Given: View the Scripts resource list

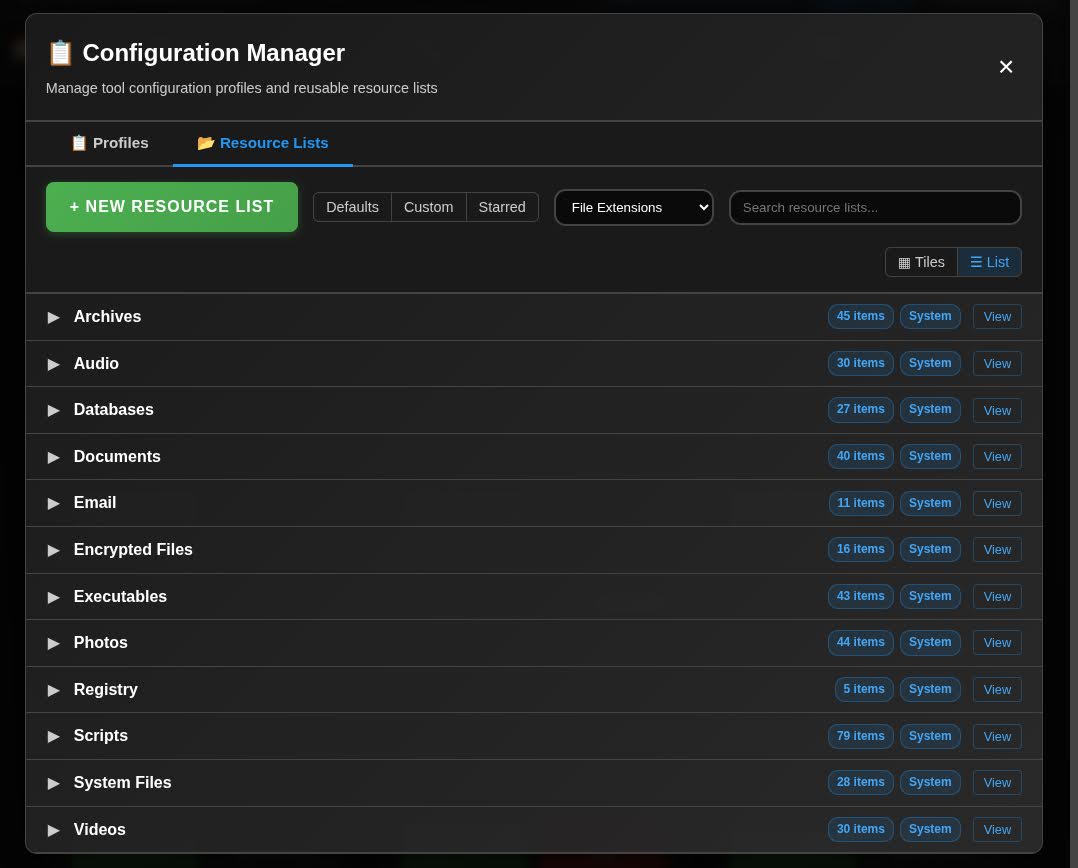Looking at the screenshot, I should pos(997,736).
